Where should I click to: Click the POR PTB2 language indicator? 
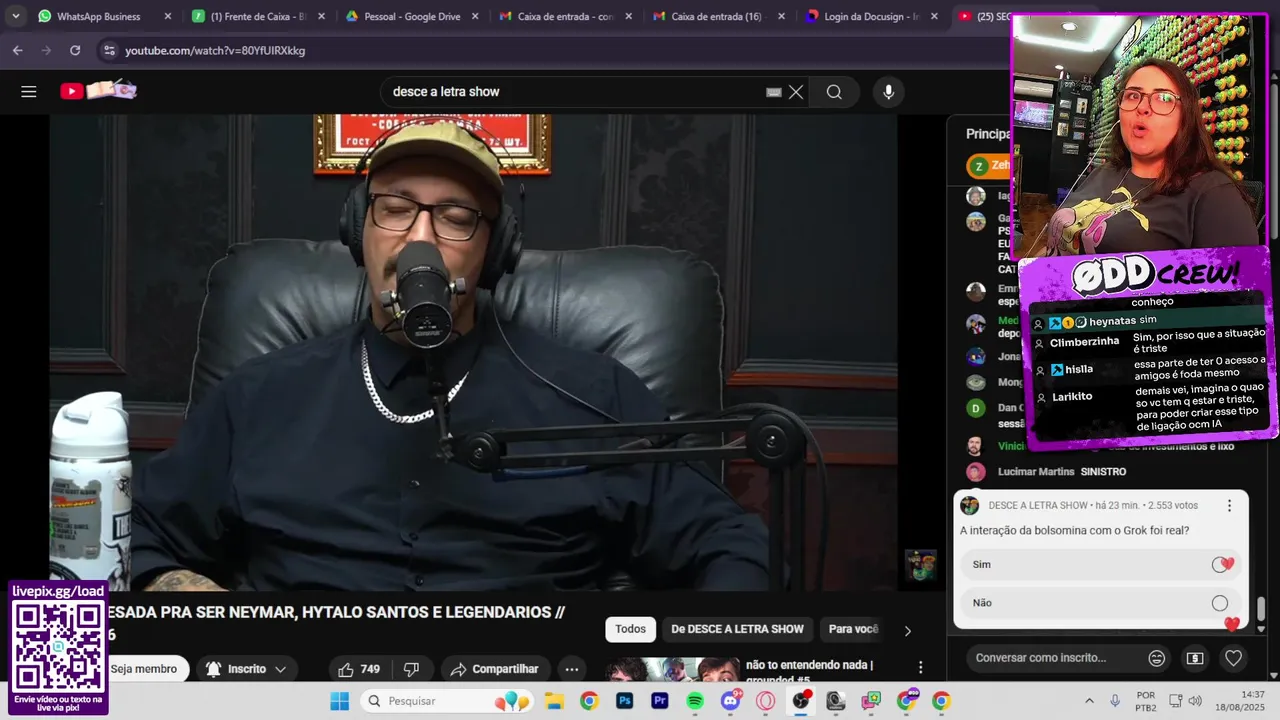tap(1146, 701)
